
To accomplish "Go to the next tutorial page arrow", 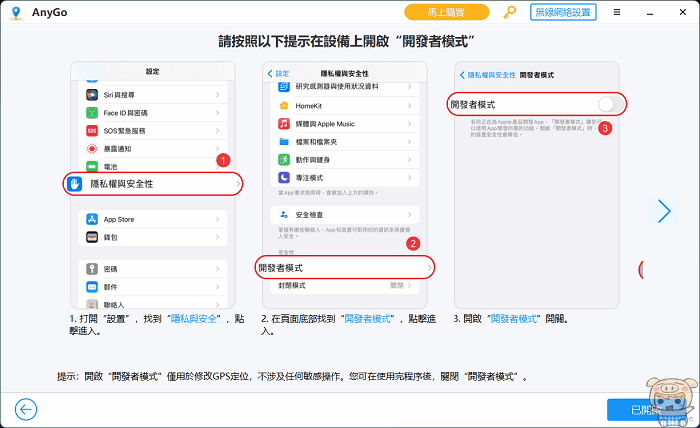I will 664,211.
